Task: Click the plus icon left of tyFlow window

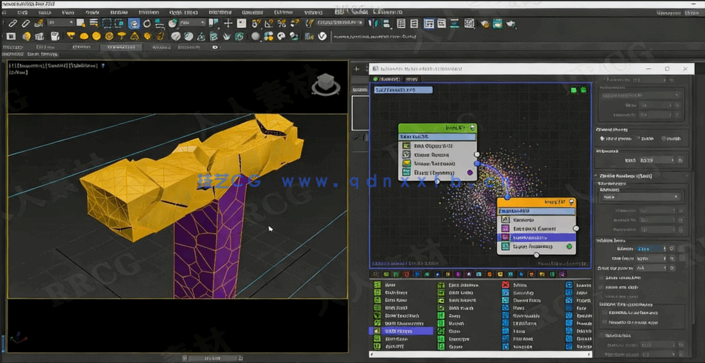Action: tap(357, 69)
